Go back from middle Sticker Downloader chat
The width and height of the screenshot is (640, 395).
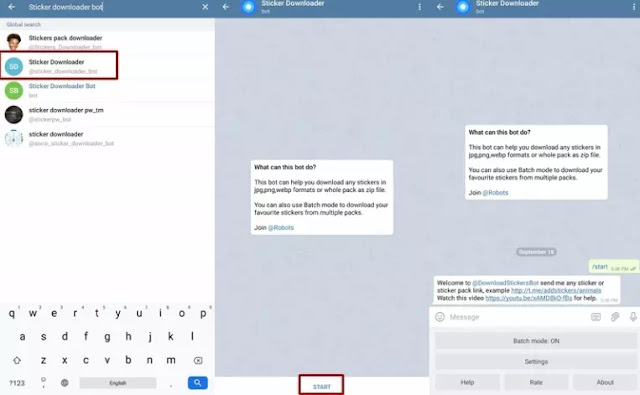[226, 7]
